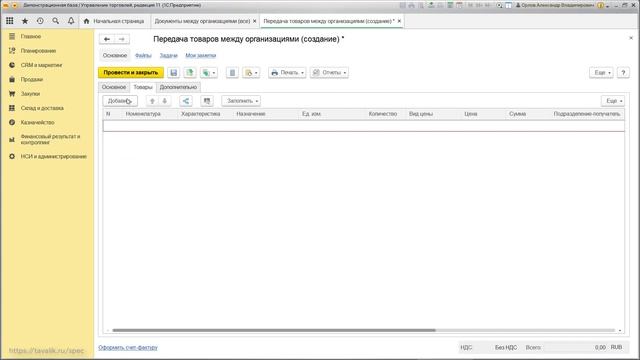Open the Закупки cart icon in sidebar
640x360 pixels.
pyautogui.click(x=12, y=94)
